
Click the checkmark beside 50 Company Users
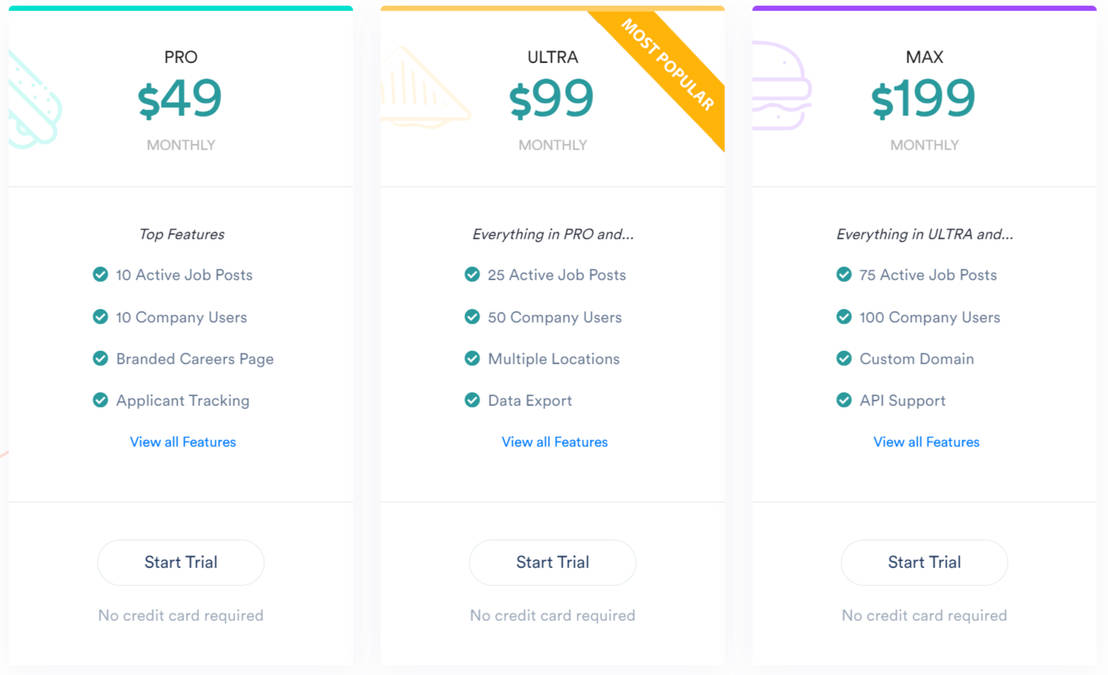coord(472,316)
